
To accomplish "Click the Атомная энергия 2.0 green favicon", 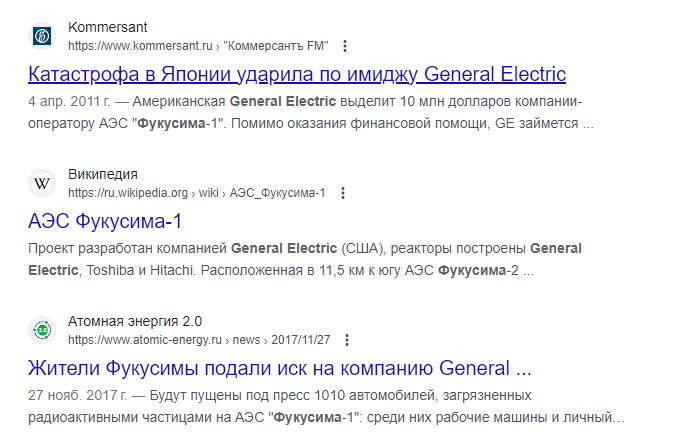I will click(x=42, y=330).
